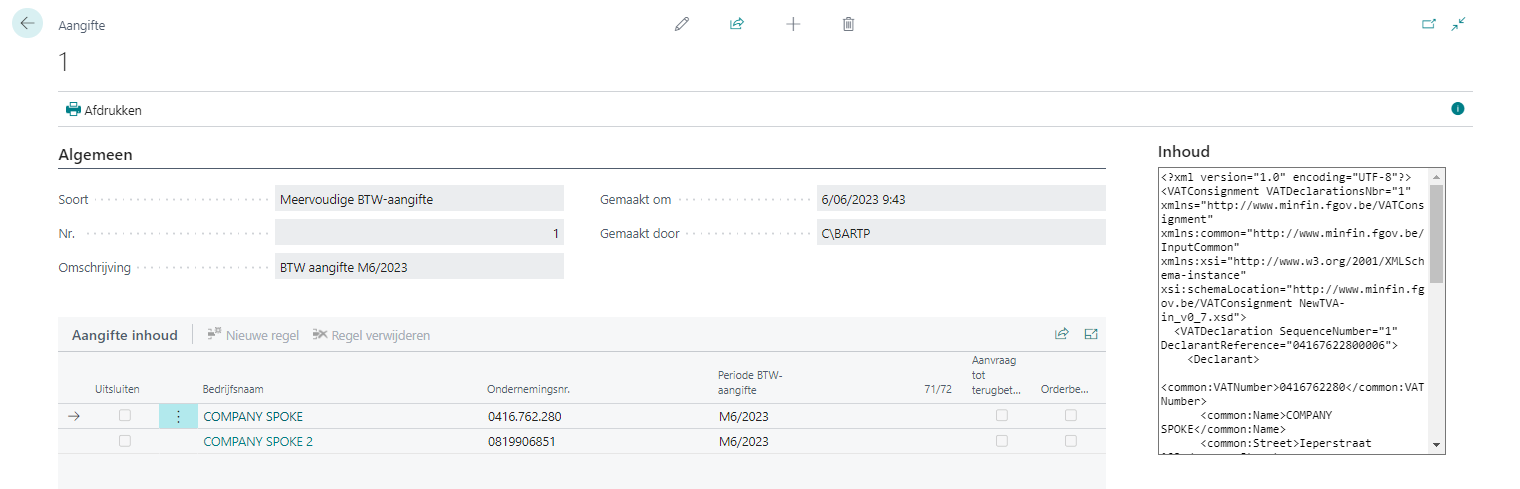Viewport: 1520px width, 489px height.
Task: Tick Uitsluiten for COMPANY SPOKE
Action: 125,415
